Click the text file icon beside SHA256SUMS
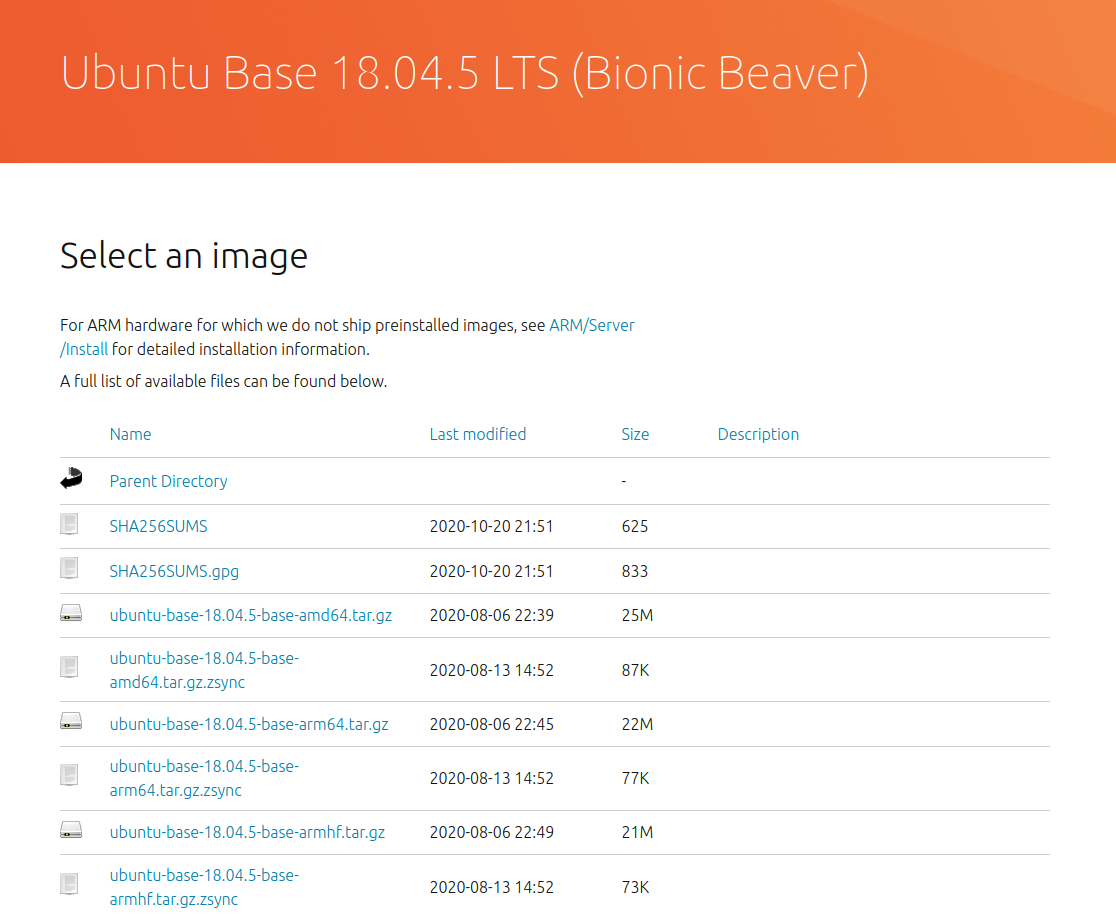Screen dimensions: 1116x916 point(69,524)
